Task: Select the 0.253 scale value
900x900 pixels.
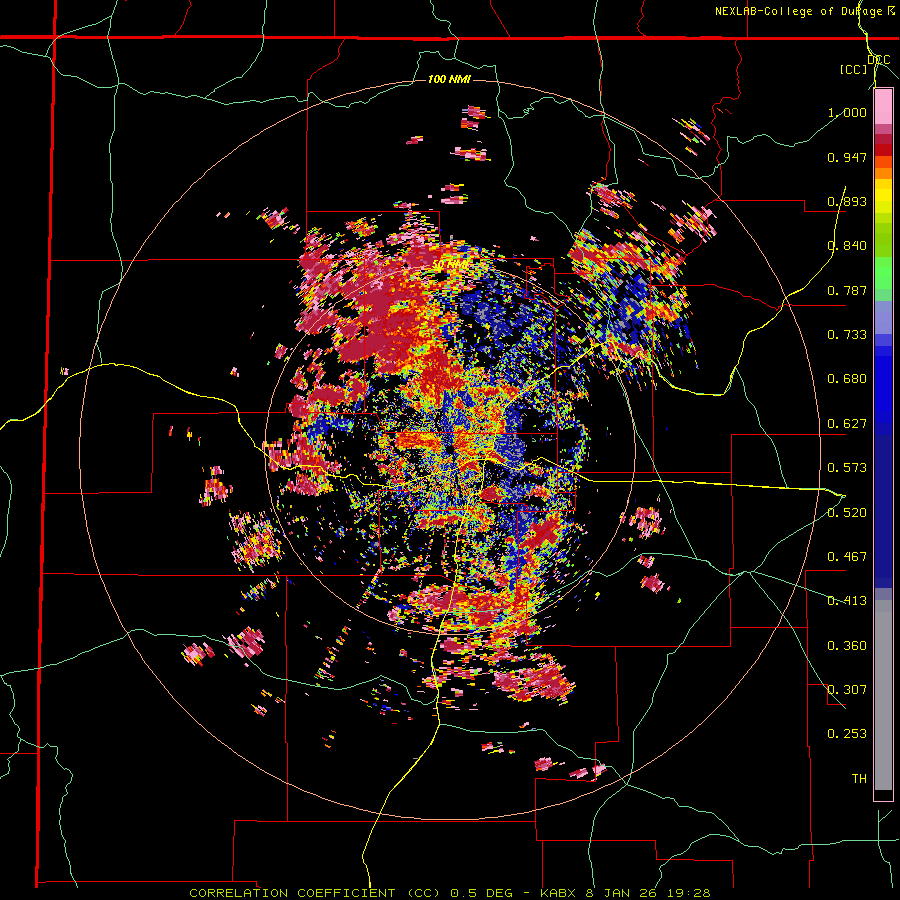Action: pos(847,734)
